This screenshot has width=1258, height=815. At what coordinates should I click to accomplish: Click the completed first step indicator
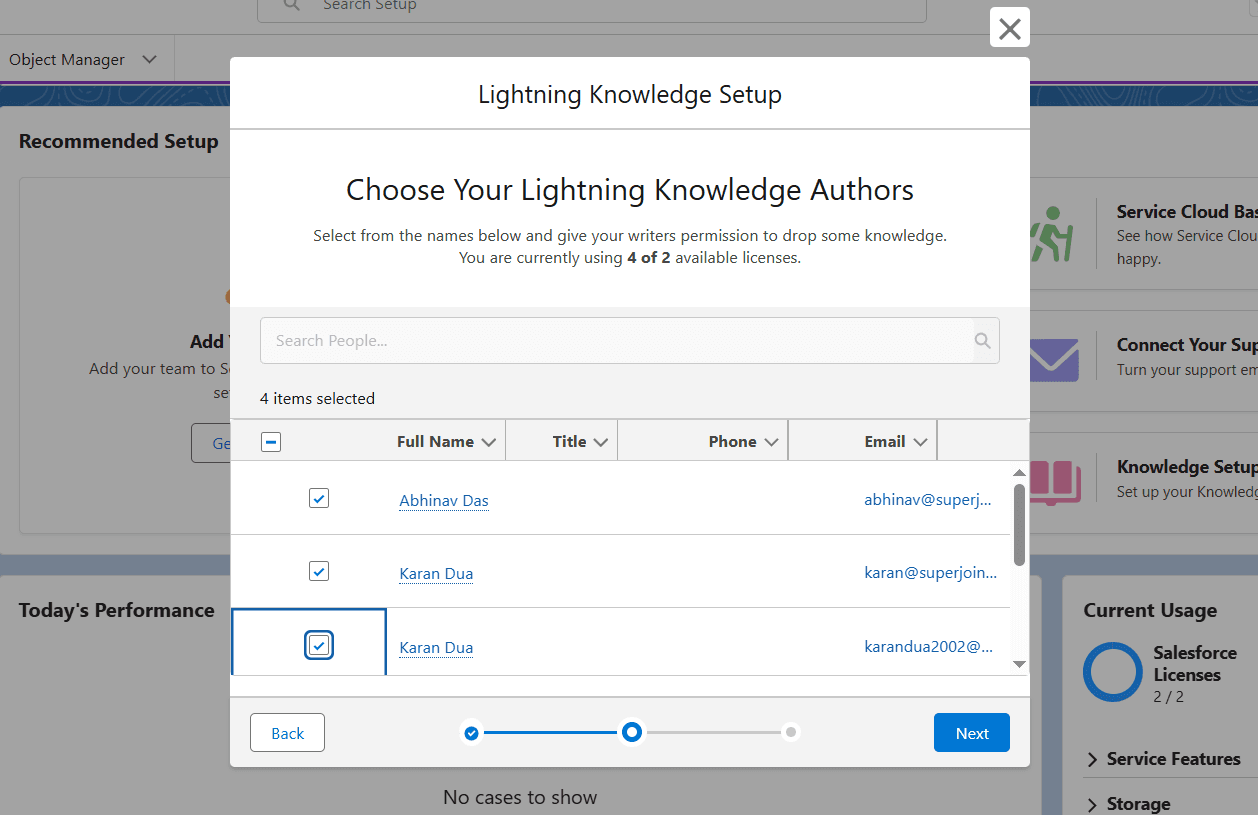tap(471, 733)
